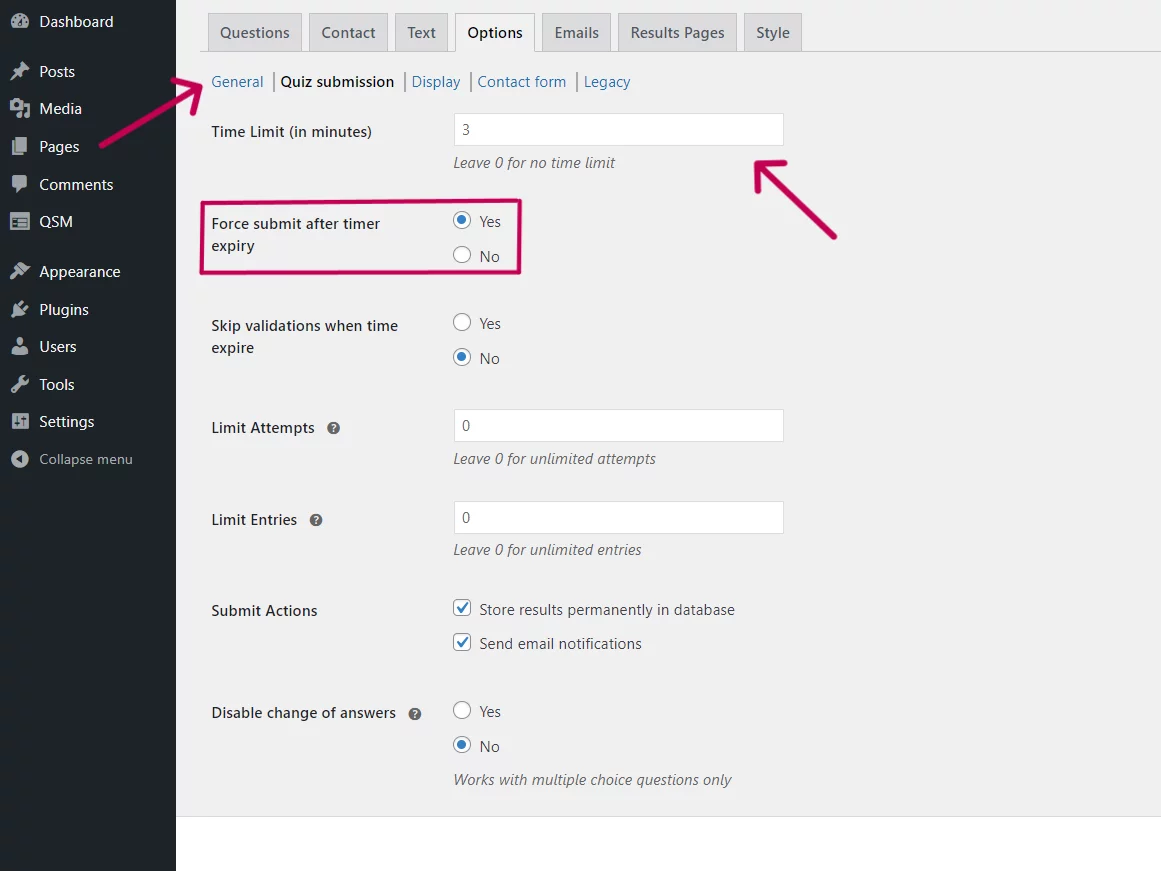Click the Collapse menu label
The height and width of the screenshot is (871, 1161).
[86, 459]
